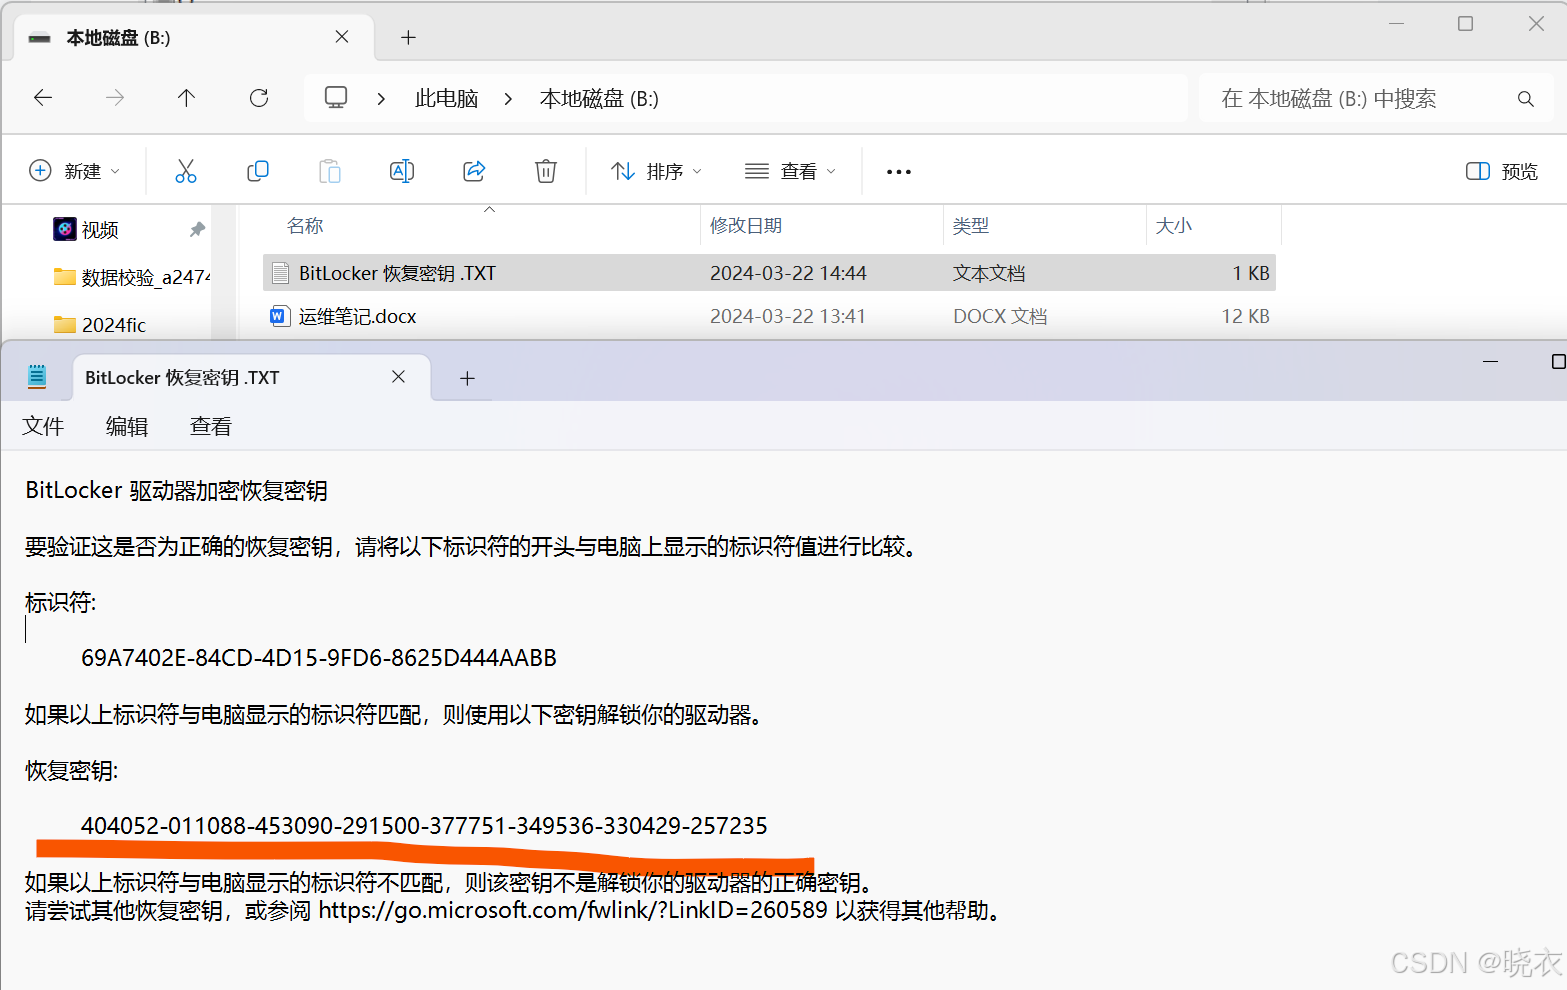Screen dimensions: 1567x990
Task: Click the Notepad app icon in title bar
Action: point(37,377)
